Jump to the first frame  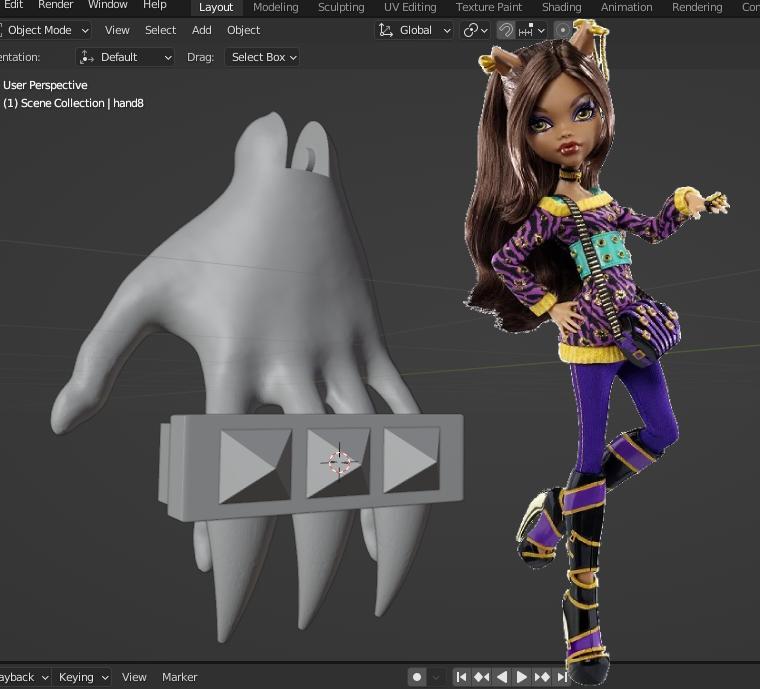pyautogui.click(x=461, y=677)
